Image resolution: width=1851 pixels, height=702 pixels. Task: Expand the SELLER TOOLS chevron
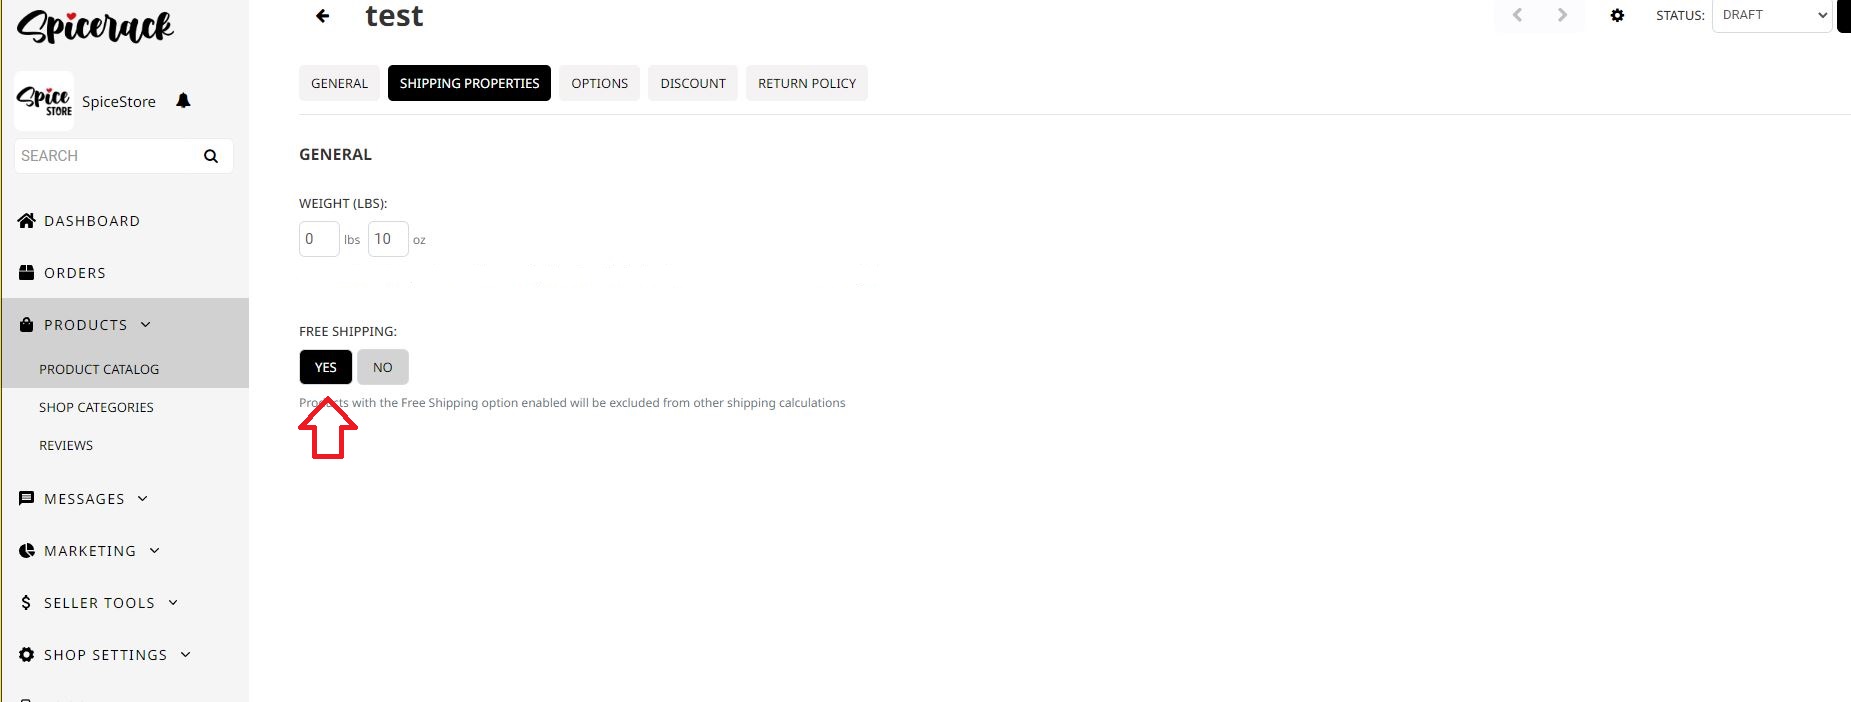pyautogui.click(x=173, y=603)
